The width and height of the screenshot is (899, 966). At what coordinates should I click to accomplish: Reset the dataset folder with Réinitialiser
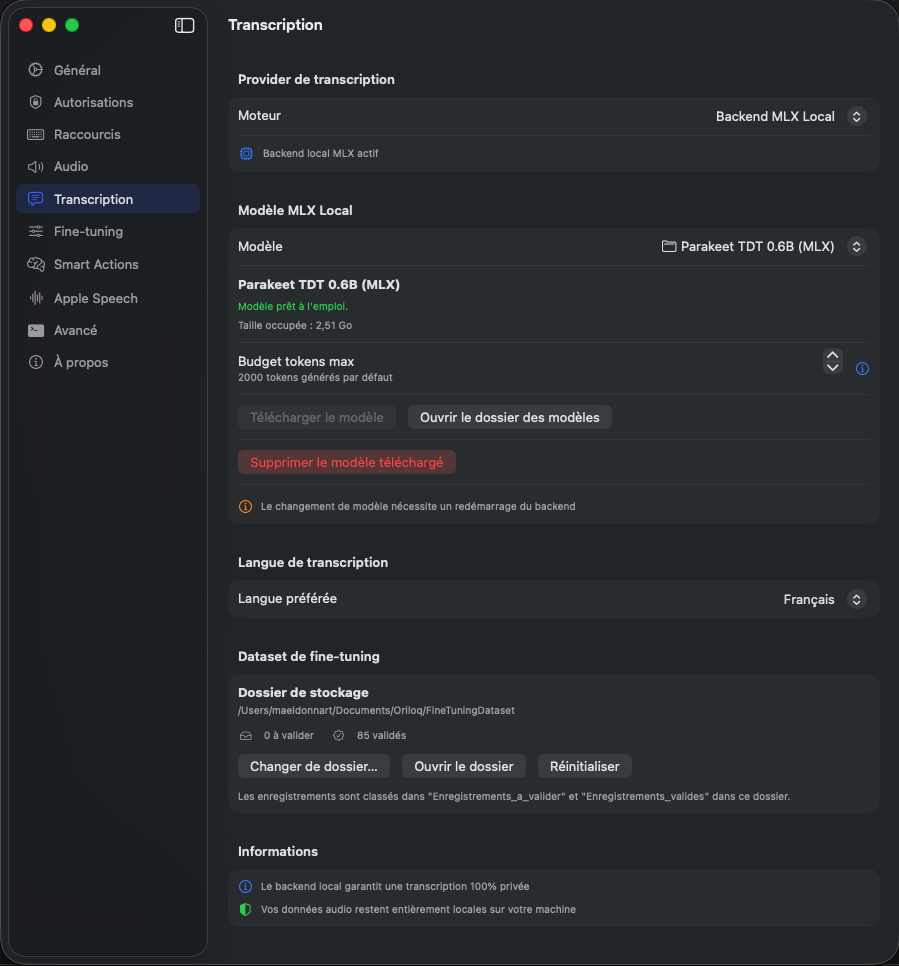(584, 766)
